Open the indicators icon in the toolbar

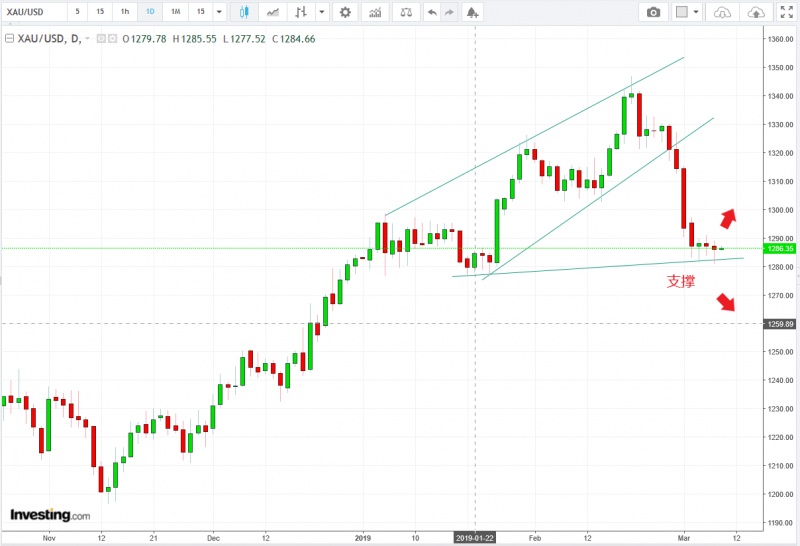375,12
